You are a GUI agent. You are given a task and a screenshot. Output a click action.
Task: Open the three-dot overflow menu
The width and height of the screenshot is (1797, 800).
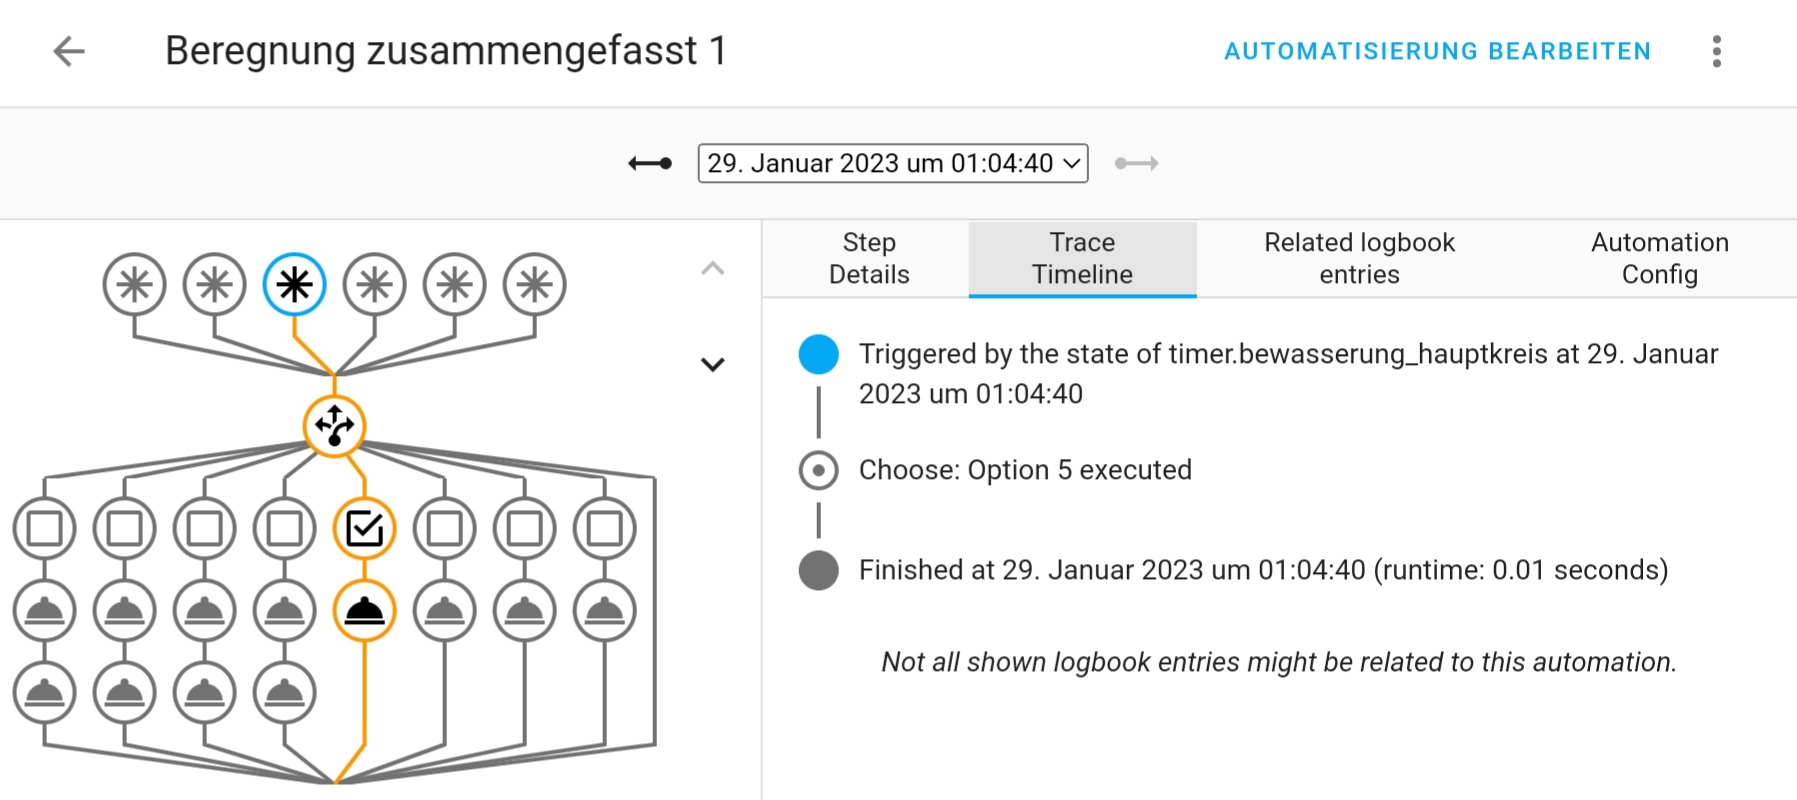pyautogui.click(x=1716, y=51)
